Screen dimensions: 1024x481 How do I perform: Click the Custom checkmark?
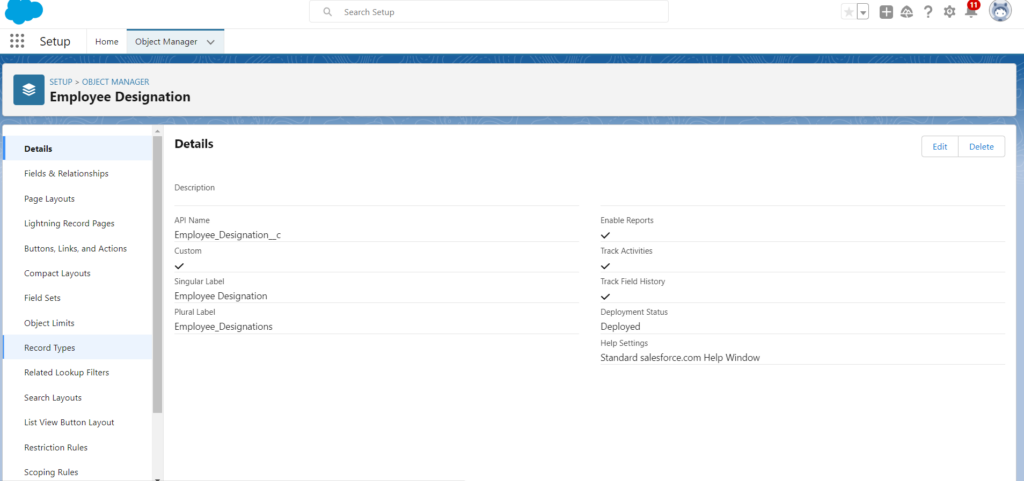click(x=180, y=266)
